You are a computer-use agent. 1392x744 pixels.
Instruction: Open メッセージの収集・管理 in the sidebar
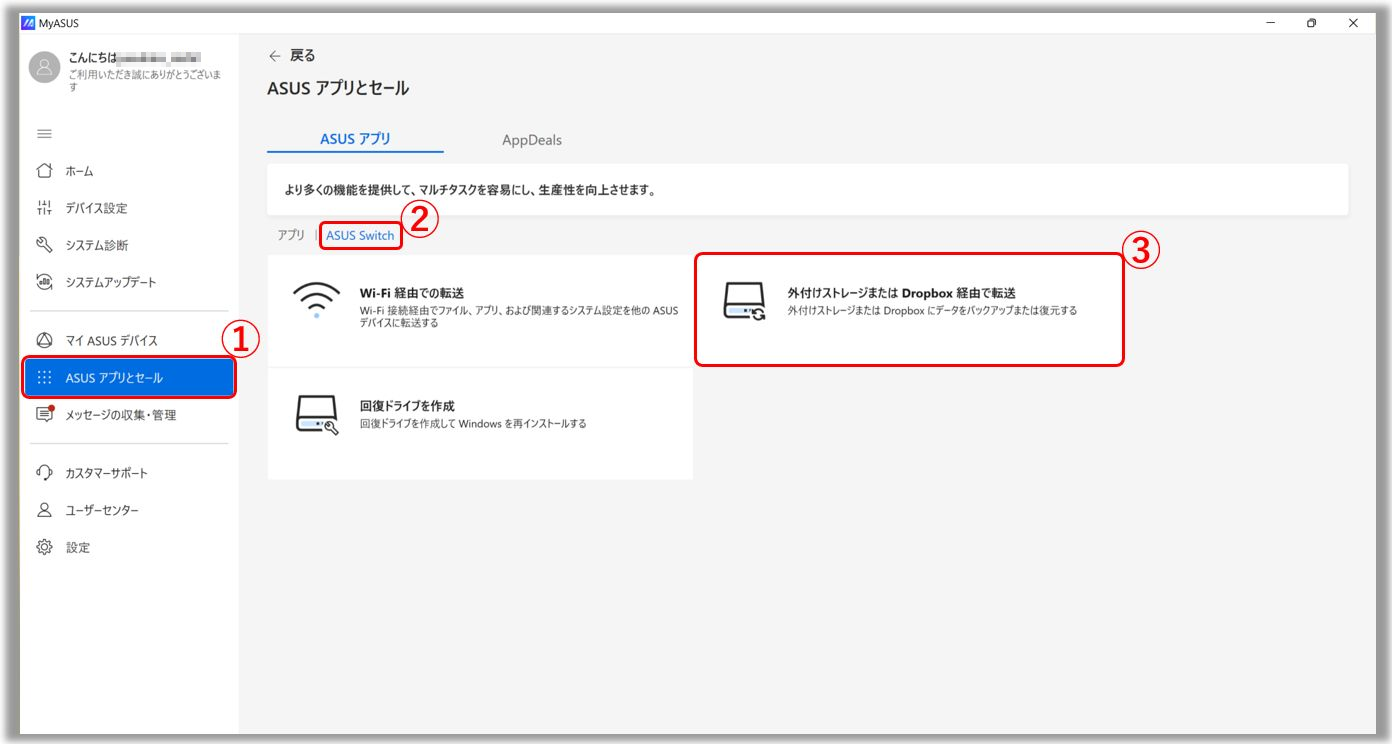pyautogui.click(x=130, y=415)
